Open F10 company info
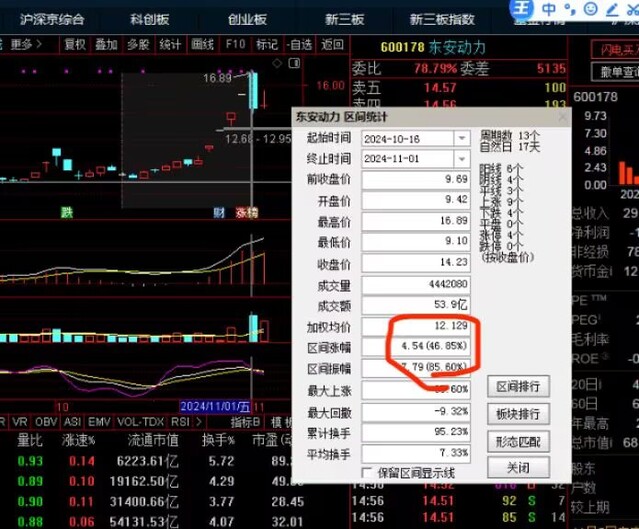Screen dimensions: 639x529 click(x=236, y=44)
